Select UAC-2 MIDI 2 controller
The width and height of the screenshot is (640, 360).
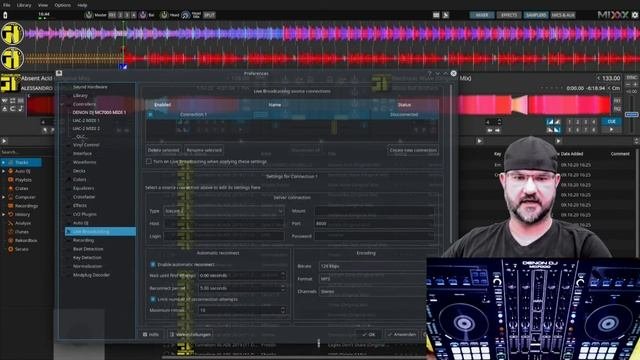[x=86, y=128]
